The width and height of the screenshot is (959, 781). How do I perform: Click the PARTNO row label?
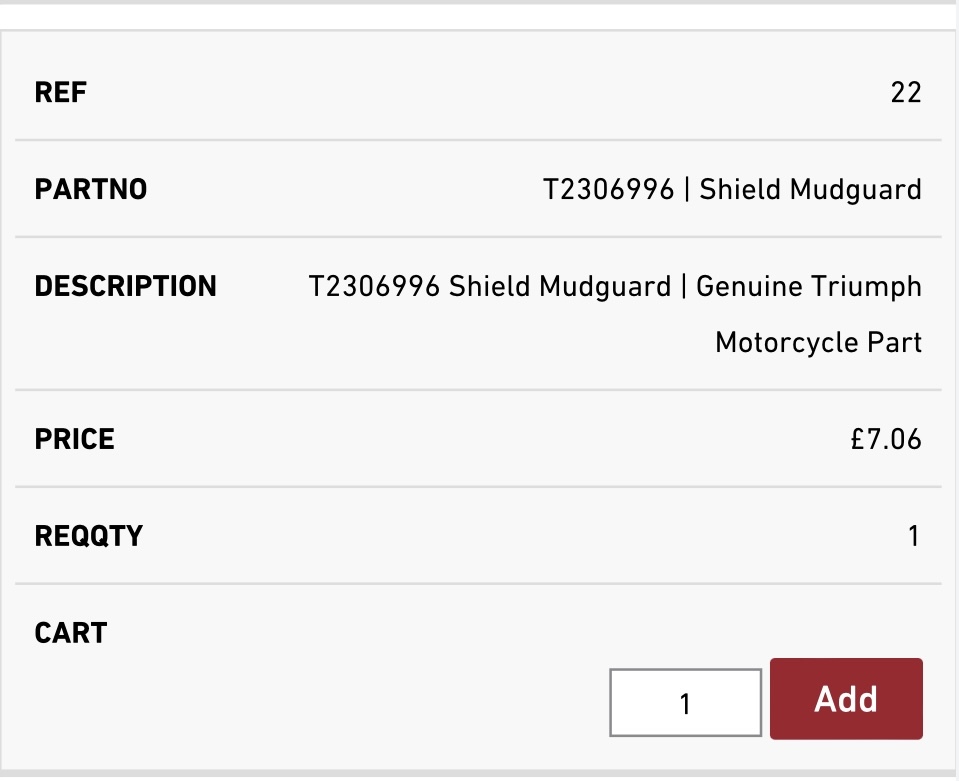click(91, 189)
